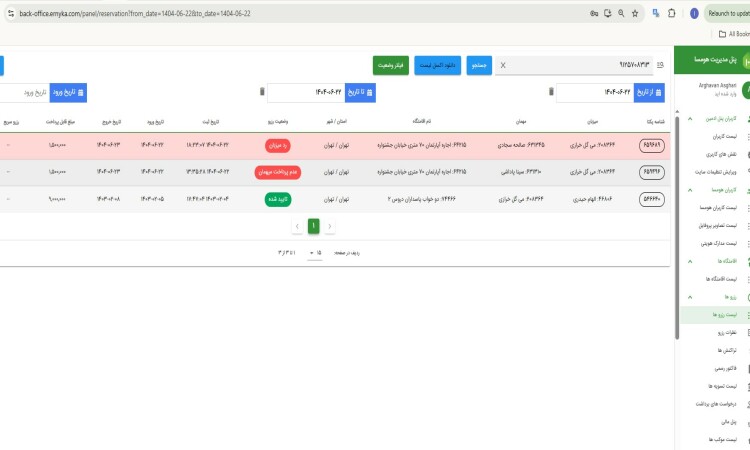750x450 pixels.
Task: Click the blue 'جستجو' search button
Action: (x=478, y=65)
